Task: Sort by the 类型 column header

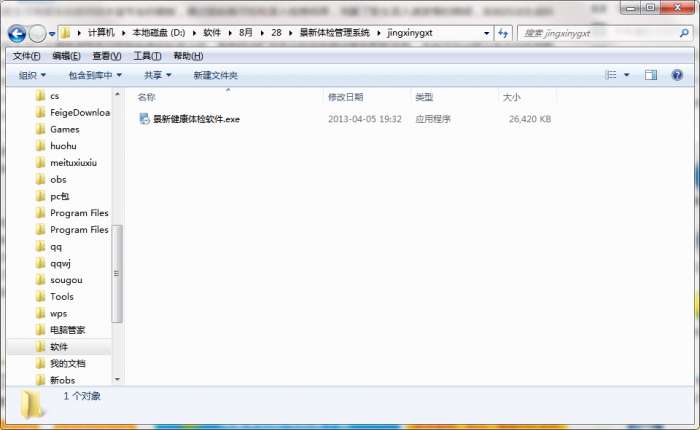Action: (x=424, y=97)
